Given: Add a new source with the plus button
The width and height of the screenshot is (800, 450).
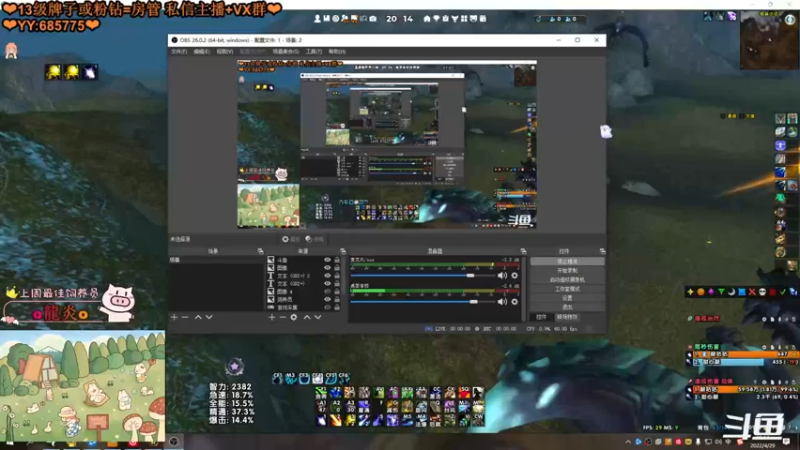Looking at the screenshot, I should [271, 317].
